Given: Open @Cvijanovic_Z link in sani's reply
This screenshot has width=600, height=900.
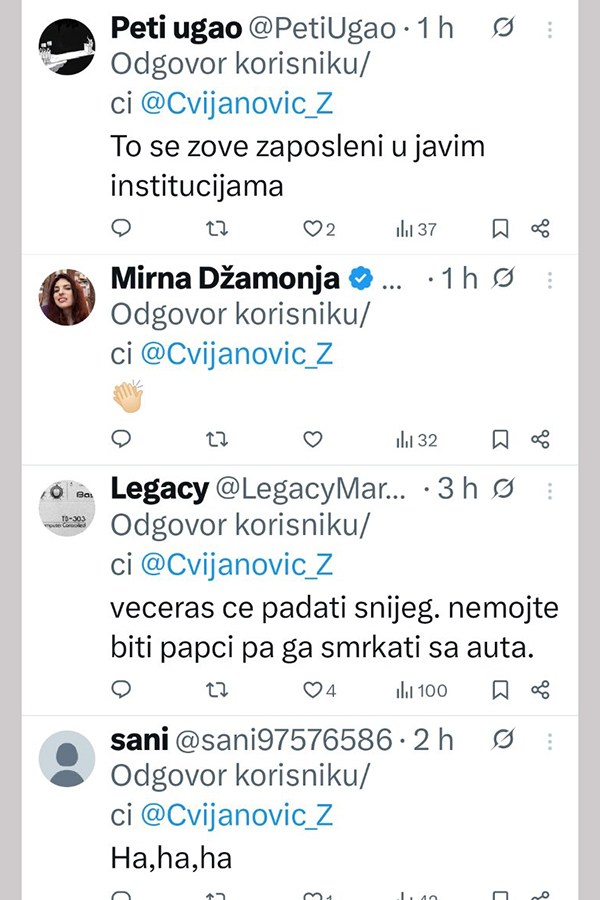Looking at the screenshot, I should [x=236, y=815].
